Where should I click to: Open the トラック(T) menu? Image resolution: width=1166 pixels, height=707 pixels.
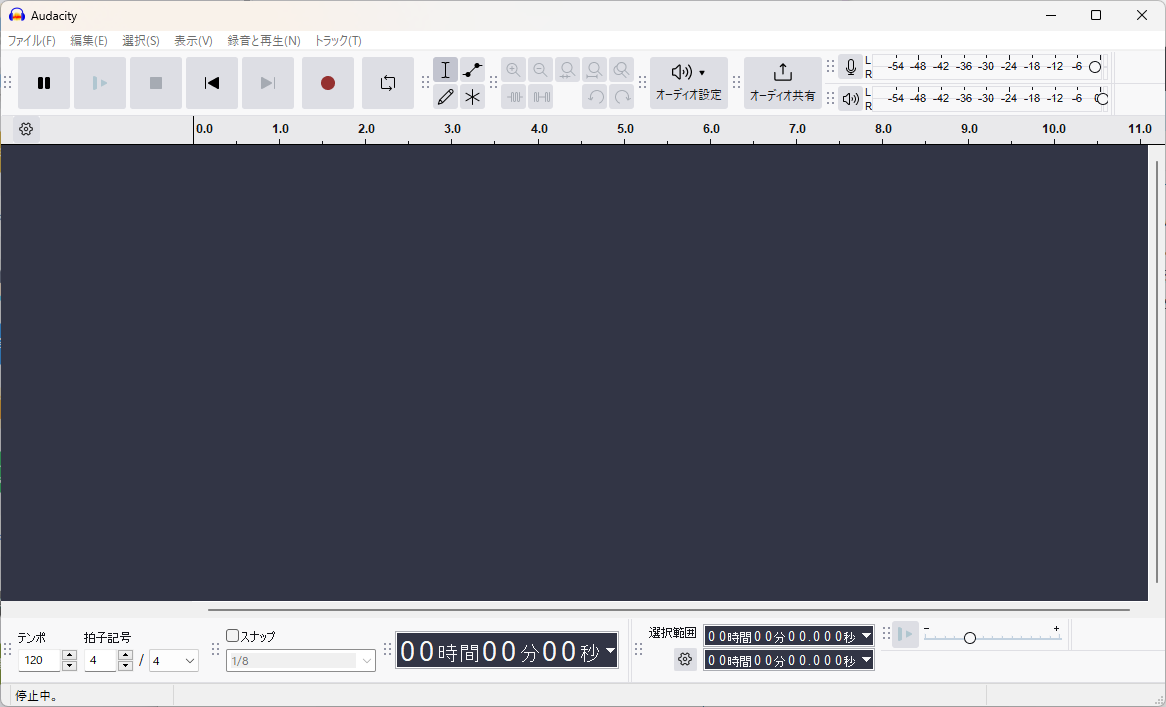coord(338,41)
